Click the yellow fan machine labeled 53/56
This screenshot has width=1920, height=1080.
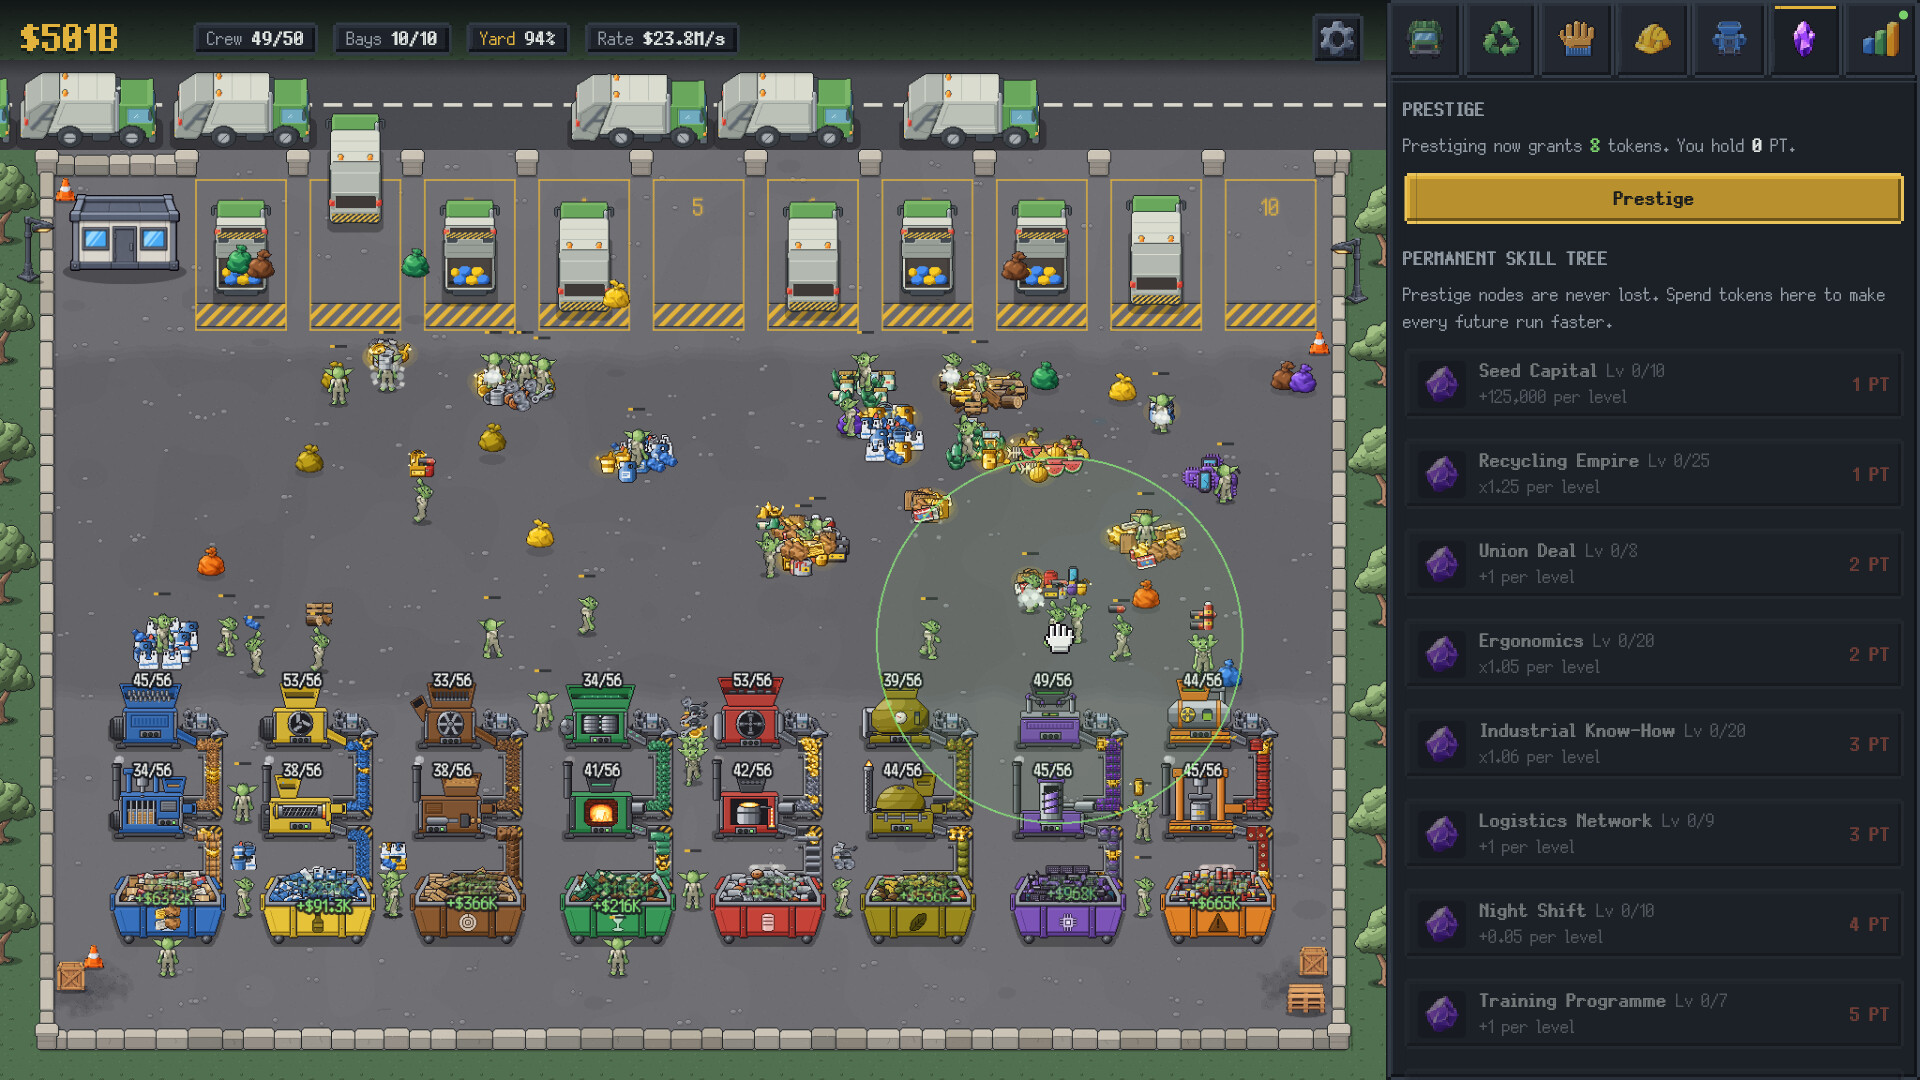coord(302,718)
